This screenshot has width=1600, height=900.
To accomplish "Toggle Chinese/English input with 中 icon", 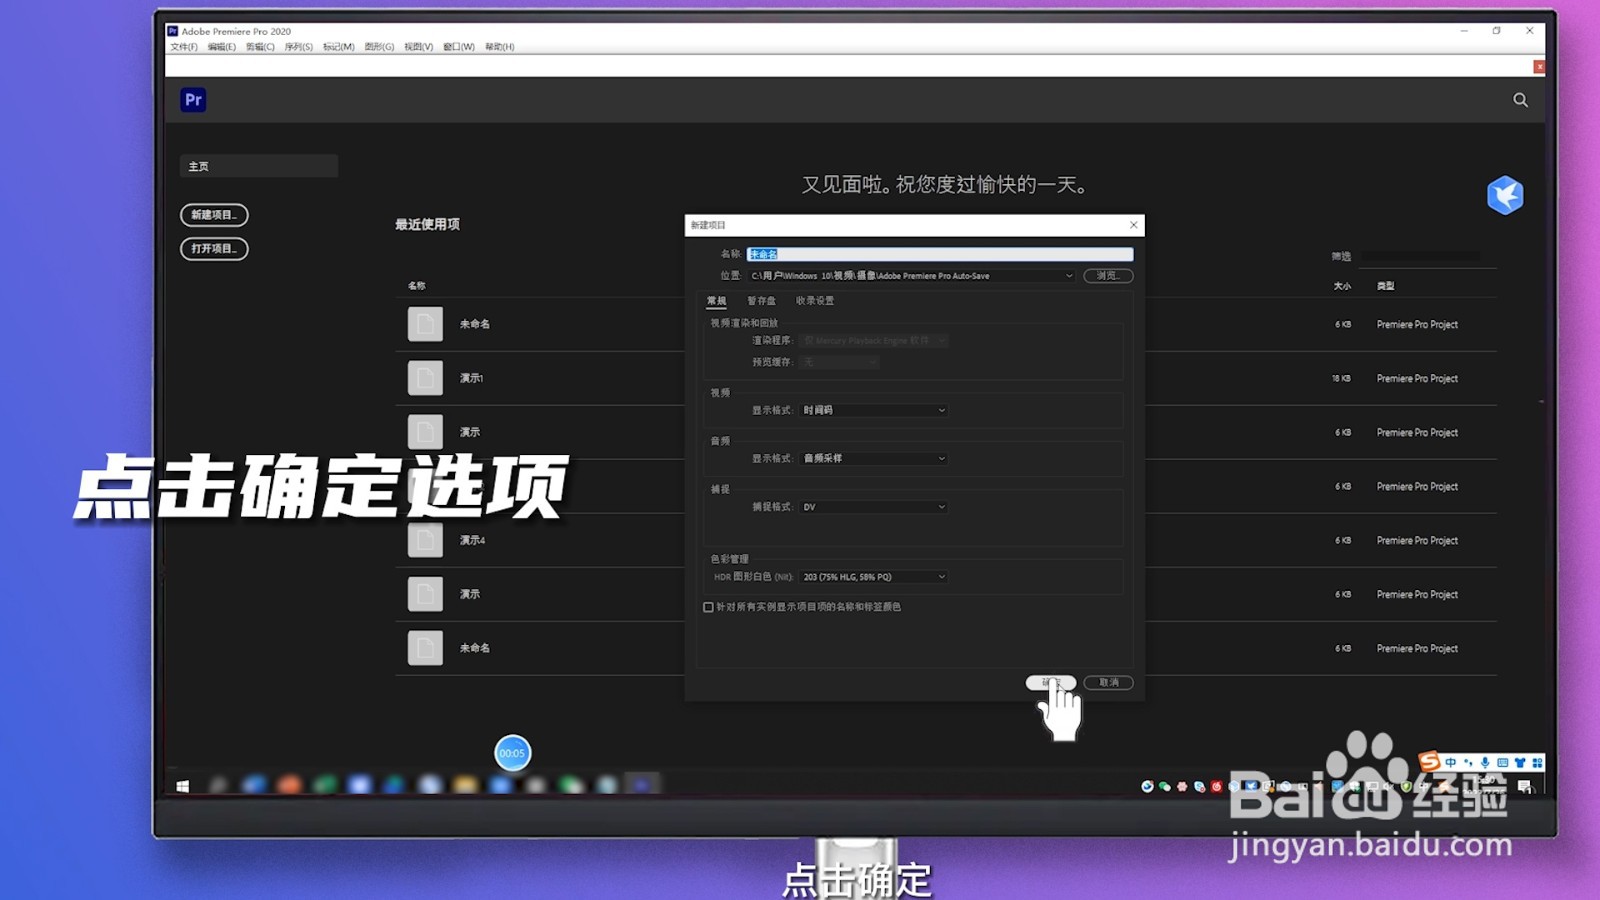I will click(1450, 762).
